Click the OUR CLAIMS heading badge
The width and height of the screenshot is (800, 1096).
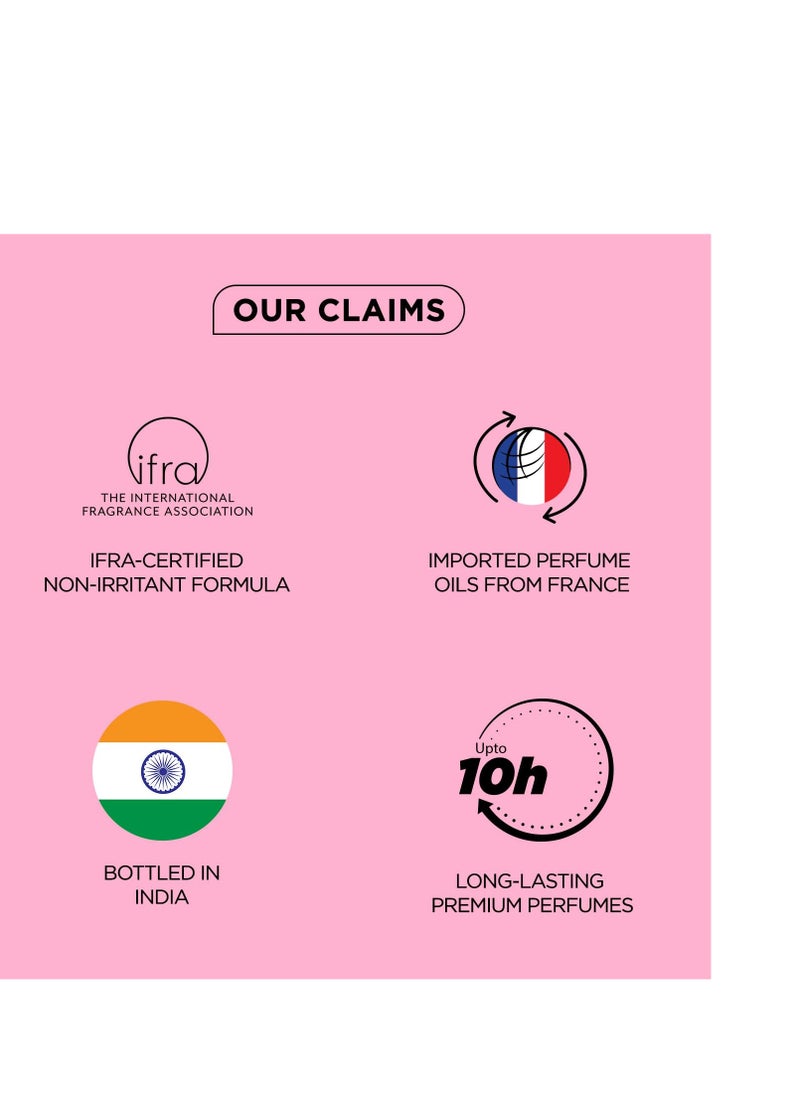[338, 310]
